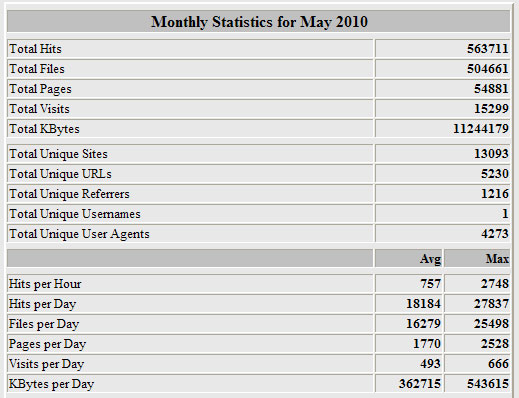The image size is (519, 398).
Task: Click the Unique URLs value 5230
Action: point(495,174)
